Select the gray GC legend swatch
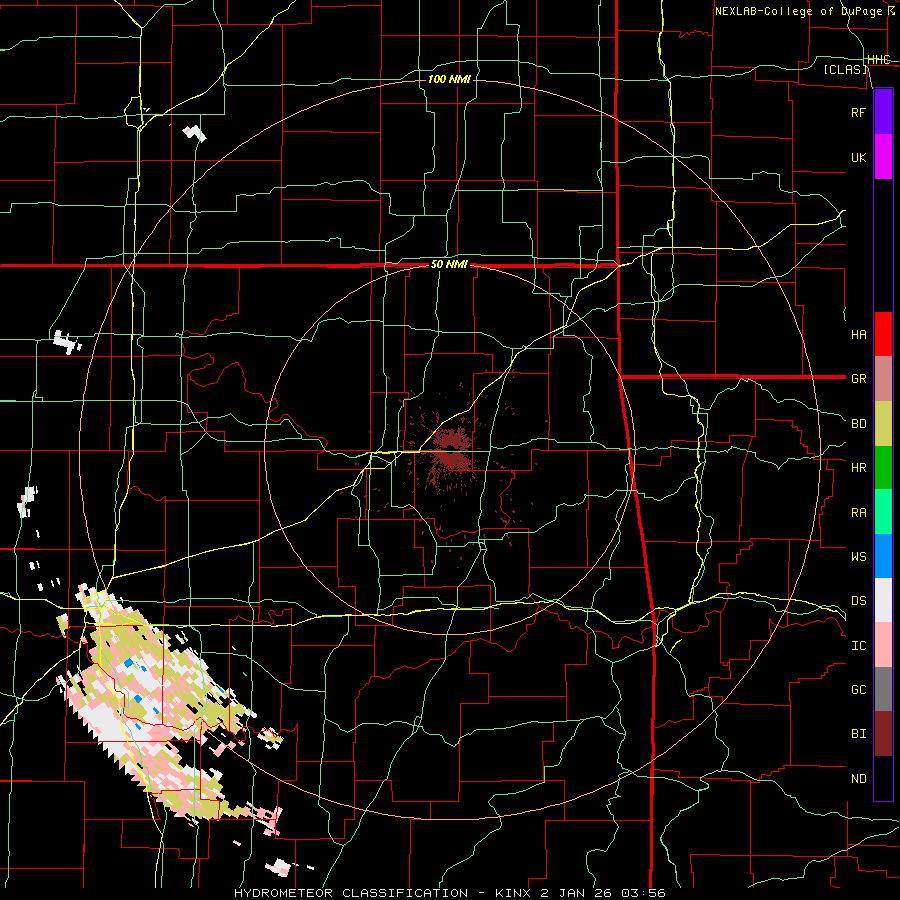Viewport: 900px width, 900px height. click(883, 689)
